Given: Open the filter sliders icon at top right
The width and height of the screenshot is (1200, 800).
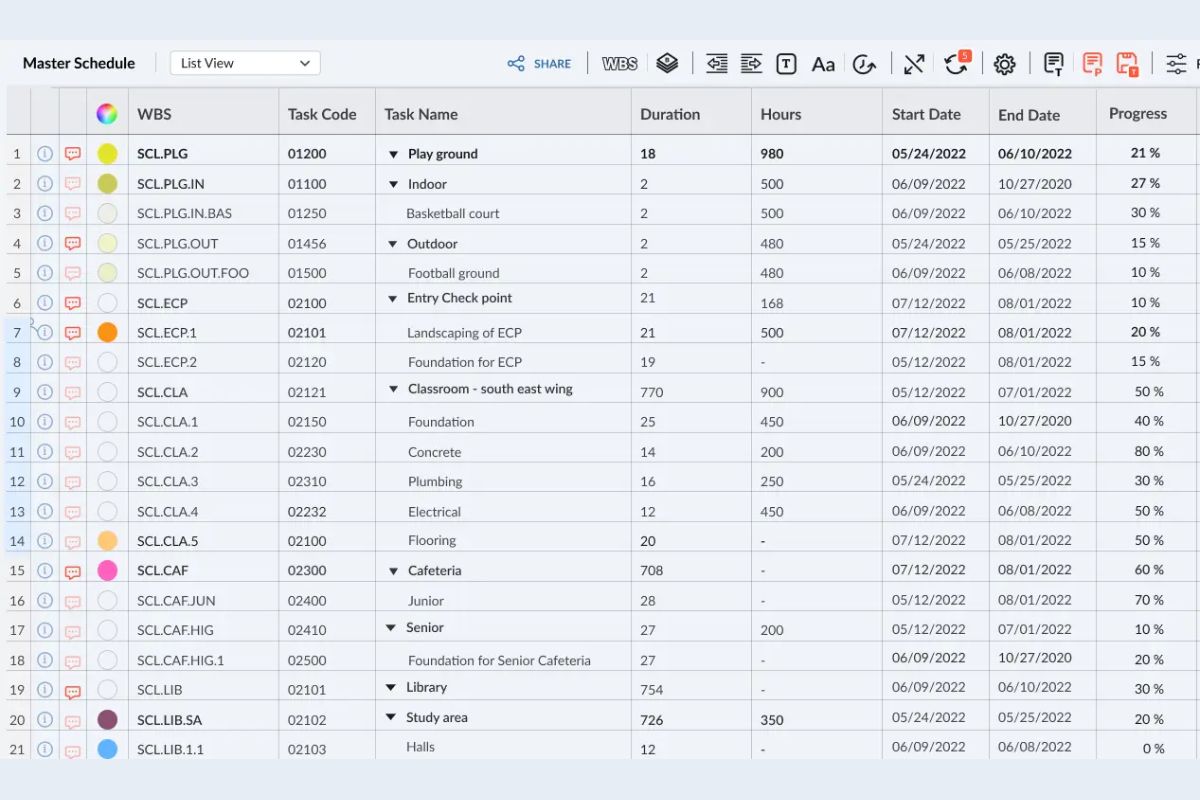Looking at the screenshot, I should pyautogui.click(x=1176, y=62).
